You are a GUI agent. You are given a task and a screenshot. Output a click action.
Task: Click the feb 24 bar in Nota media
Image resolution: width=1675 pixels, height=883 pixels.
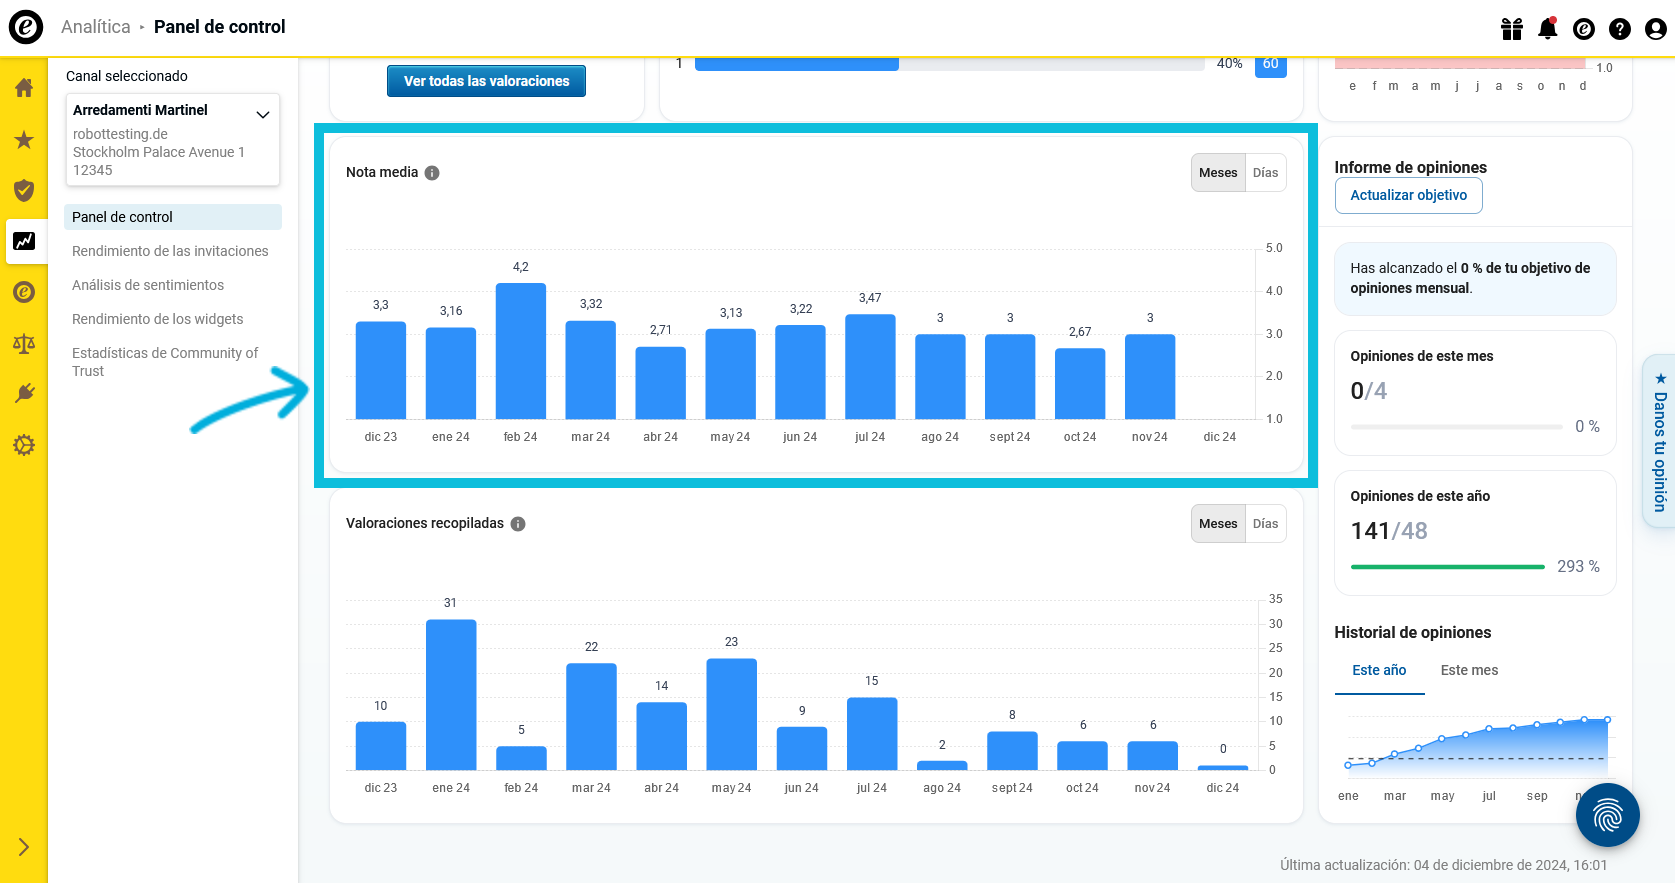[x=521, y=351]
